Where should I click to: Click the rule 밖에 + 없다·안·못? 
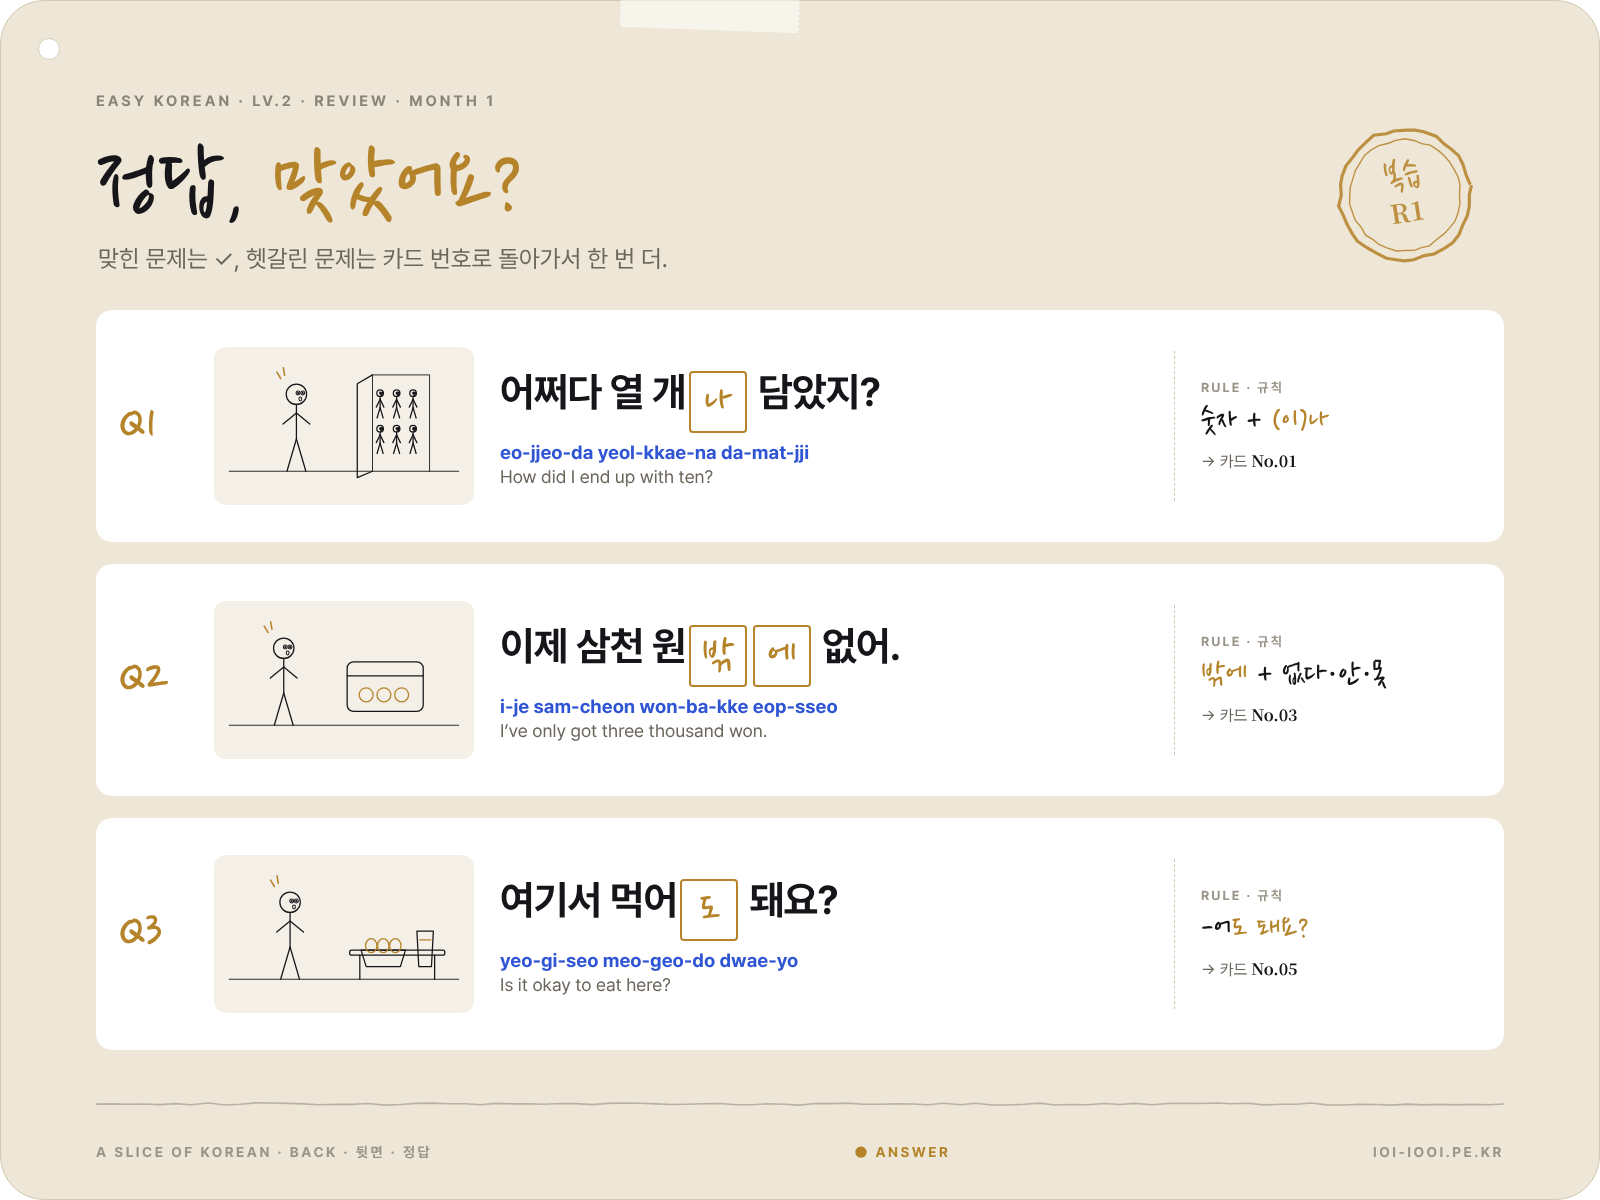coord(1293,673)
